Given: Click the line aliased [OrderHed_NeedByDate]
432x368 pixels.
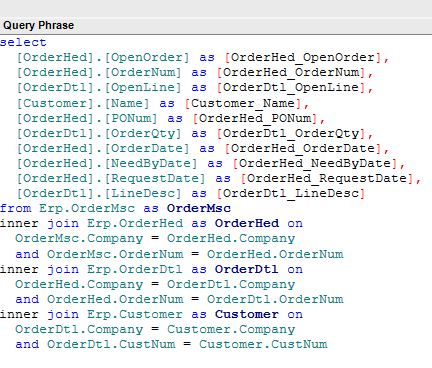Looking at the screenshot, I should point(211,164).
